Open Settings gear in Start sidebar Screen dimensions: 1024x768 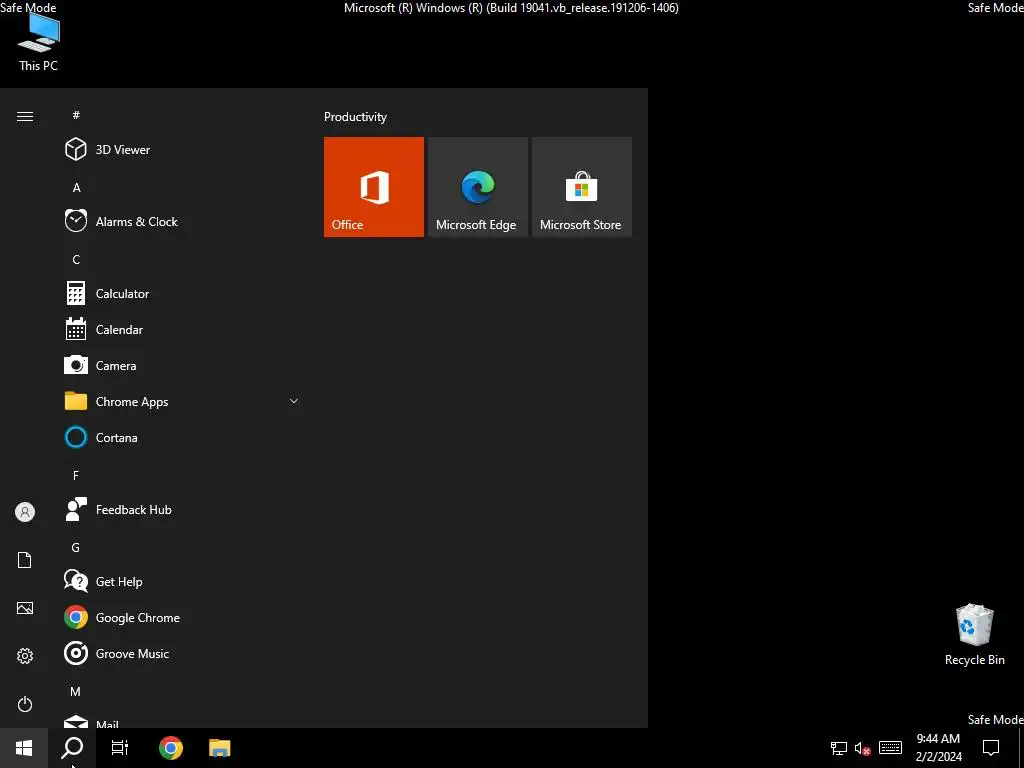25,656
